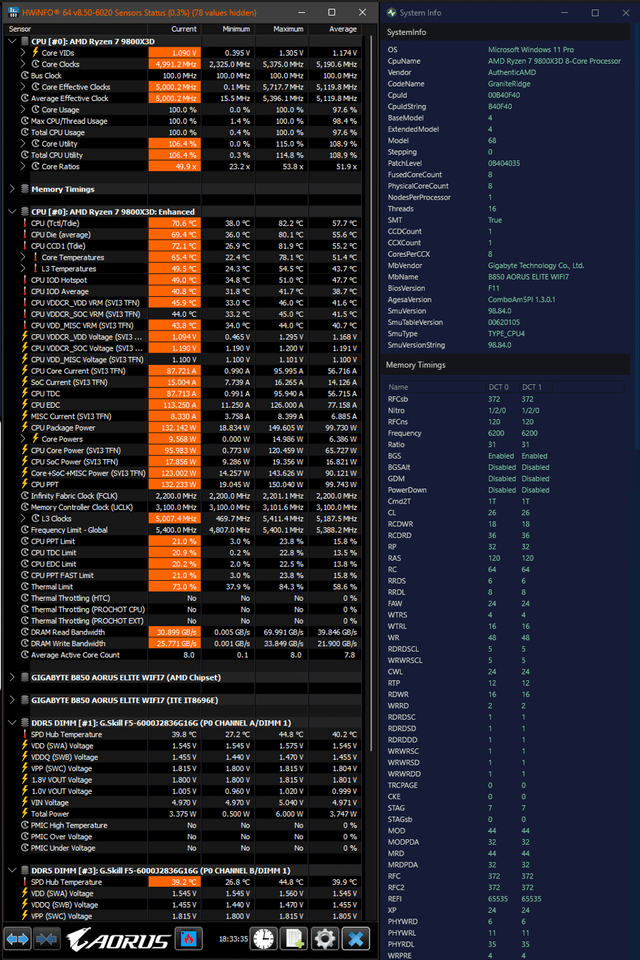
Task: Close sensors using the blue X icon
Action: coord(356,939)
